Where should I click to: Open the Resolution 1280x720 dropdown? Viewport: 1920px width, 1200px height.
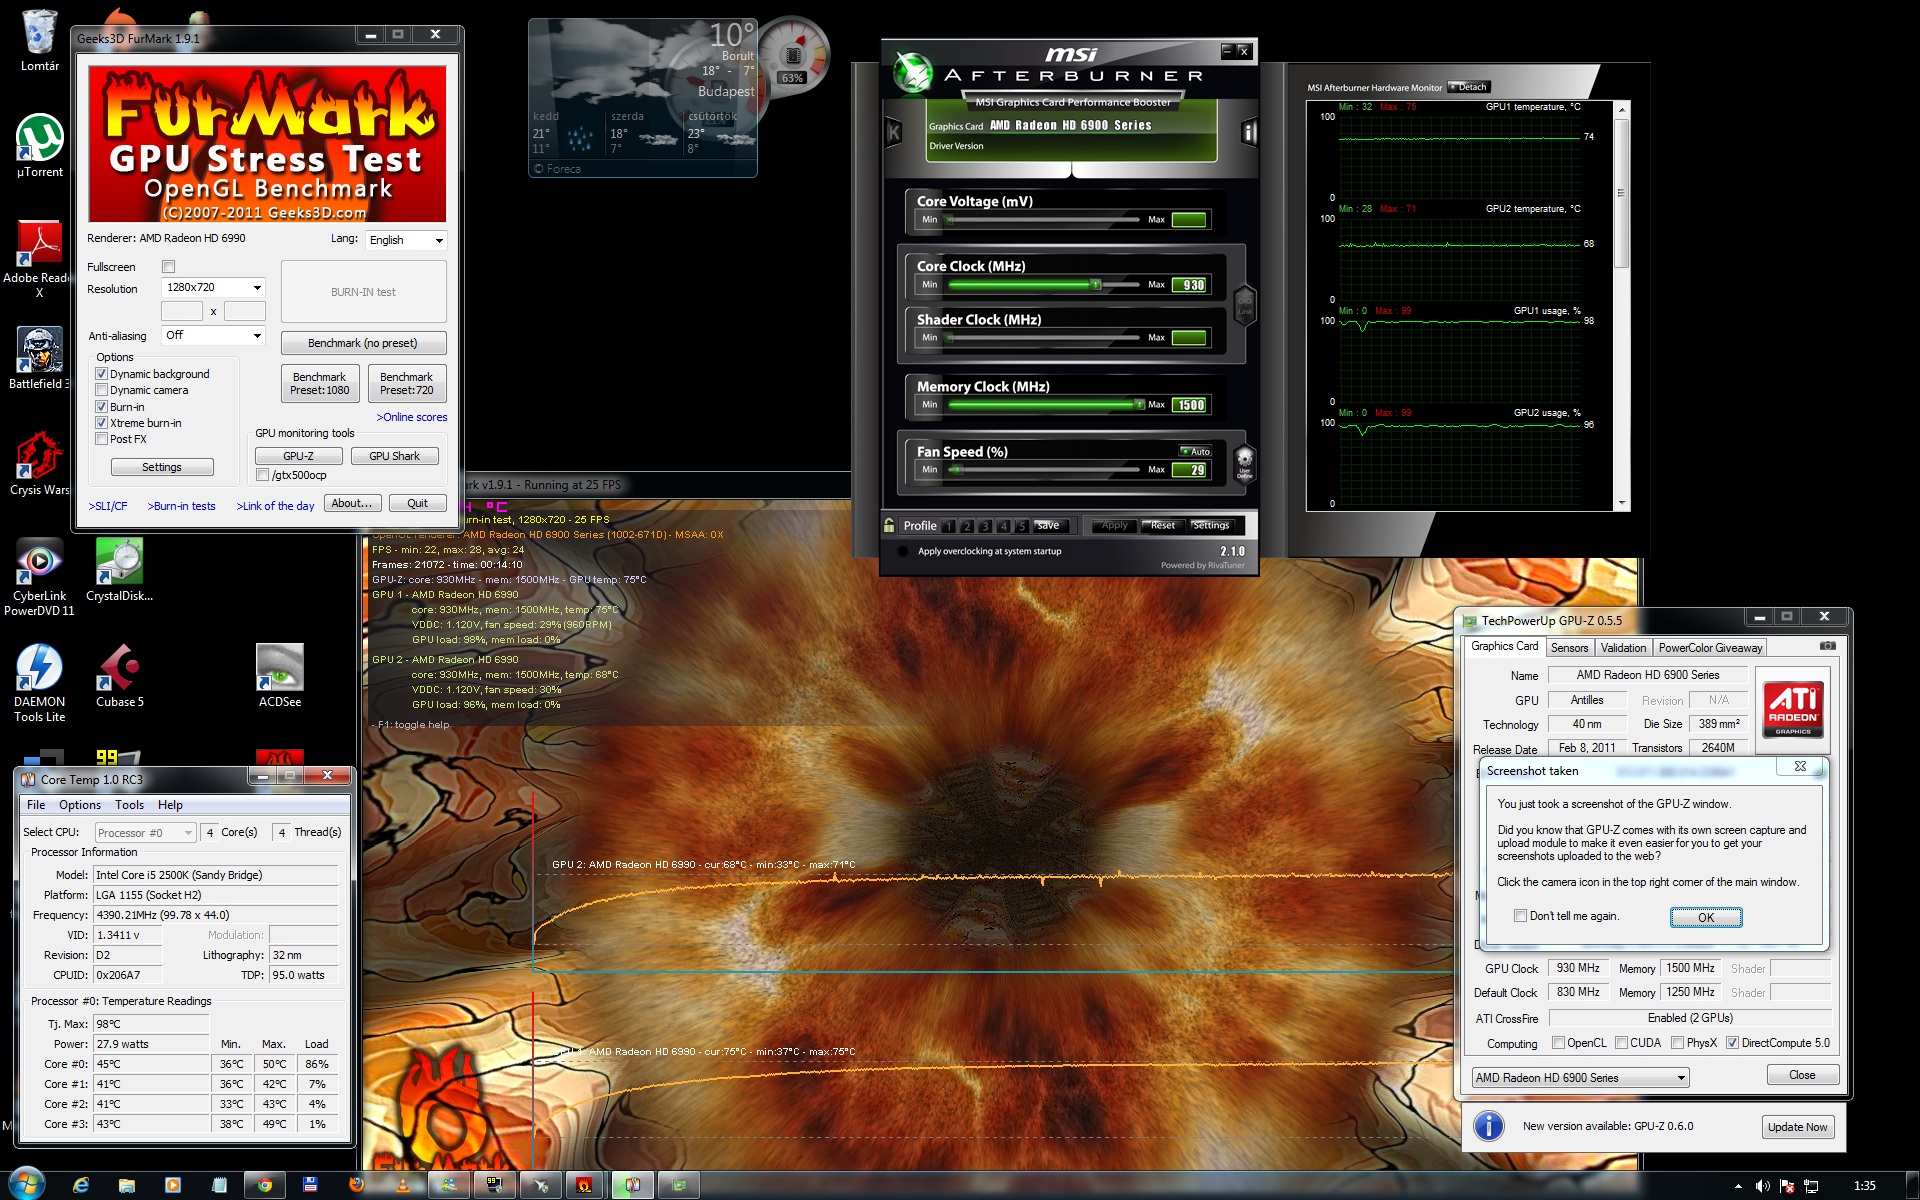pyautogui.click(x=212, y=288)
